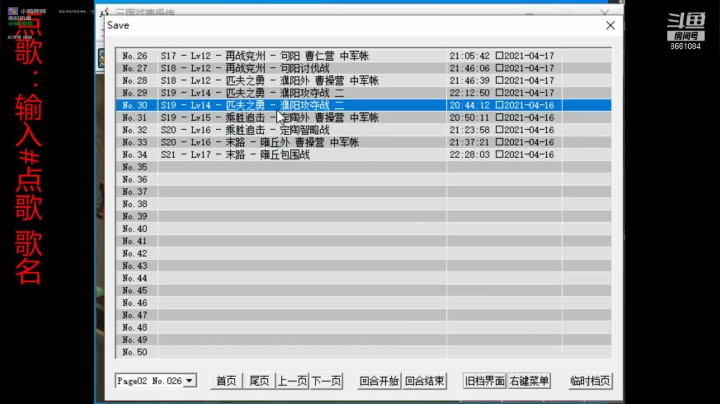720x404 pixels.
Task: Click the timestamp 21:46:39 in row No. 28
Action: point(469,80)
